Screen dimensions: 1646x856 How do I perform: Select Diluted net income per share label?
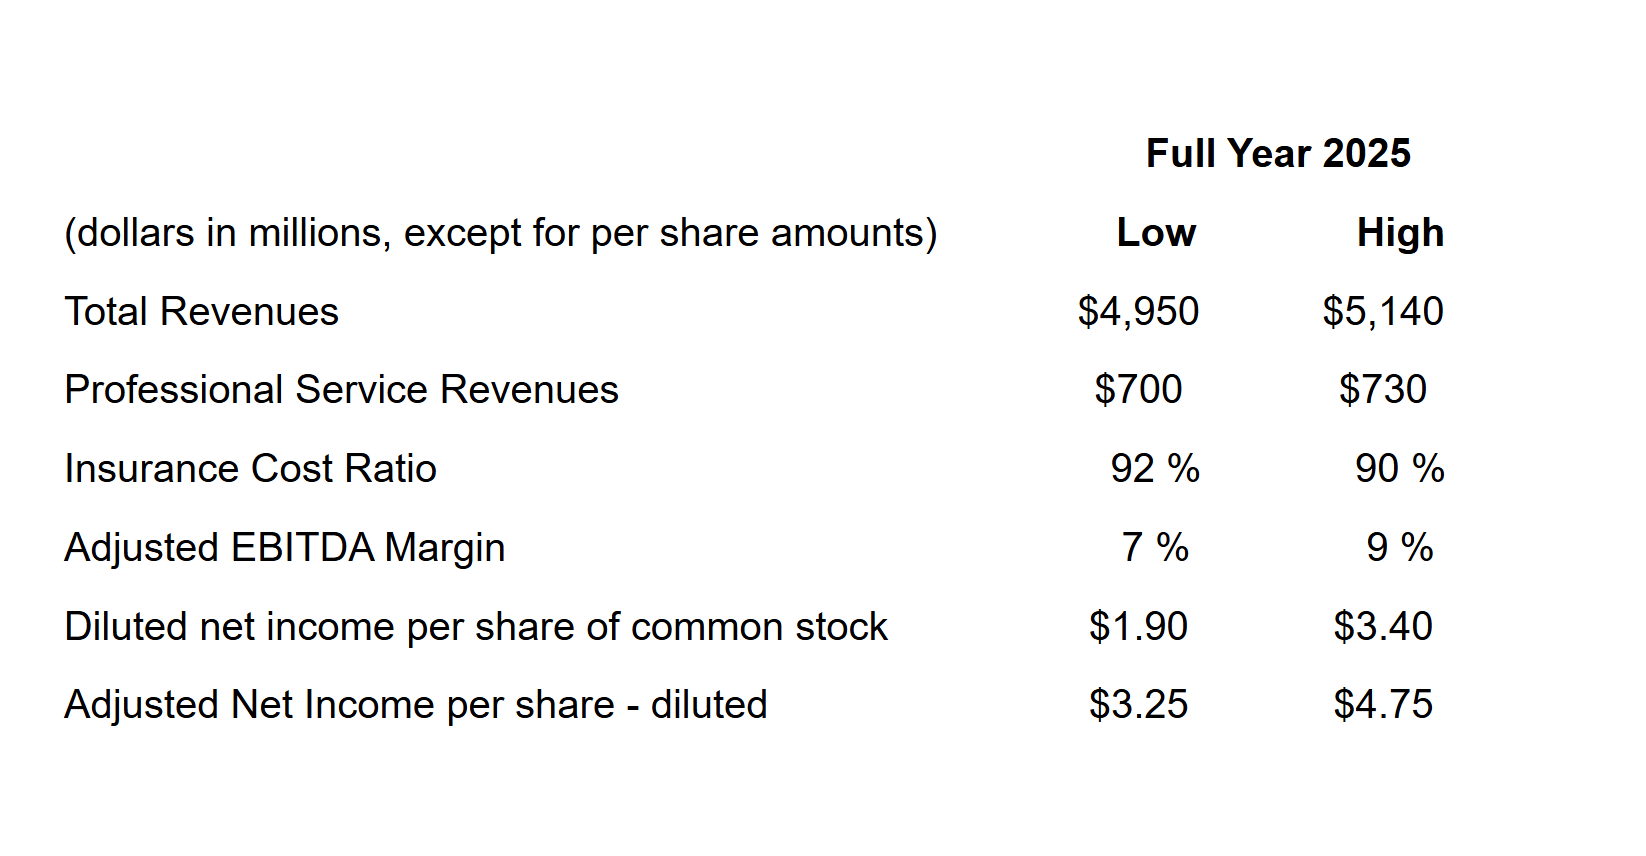476,627
